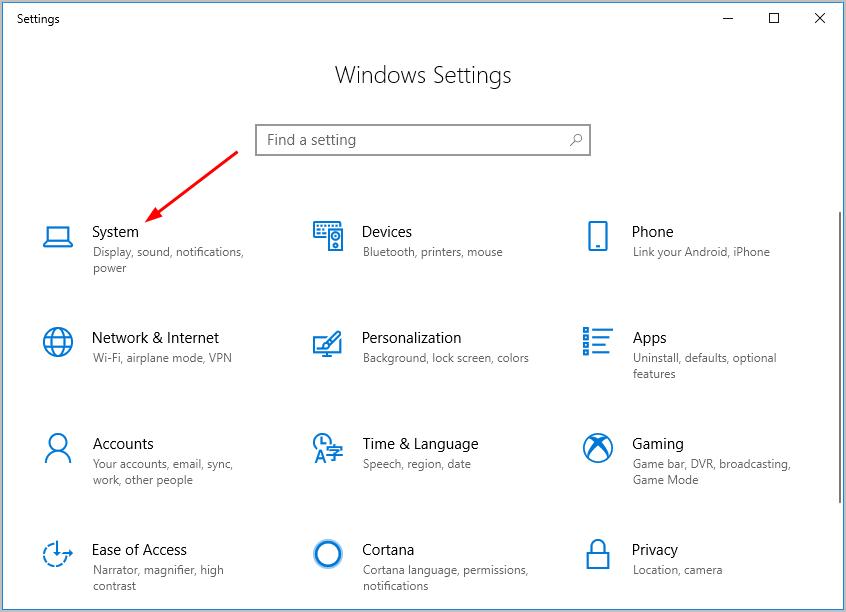Click the Apps list icon

tap(597, 341)
